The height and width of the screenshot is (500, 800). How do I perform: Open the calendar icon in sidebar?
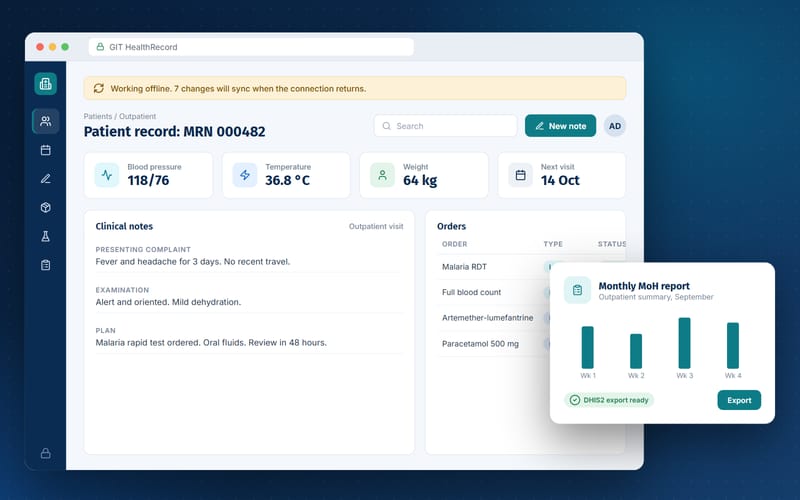click(45, 150)
